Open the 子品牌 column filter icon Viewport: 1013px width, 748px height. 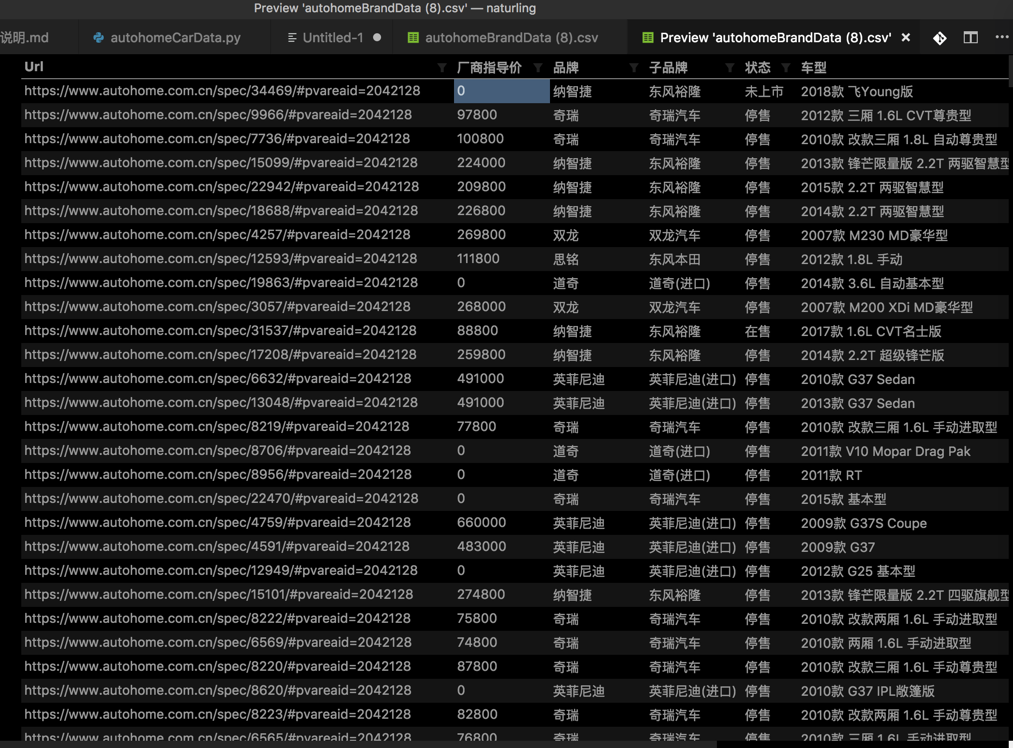tap(729, 68)
